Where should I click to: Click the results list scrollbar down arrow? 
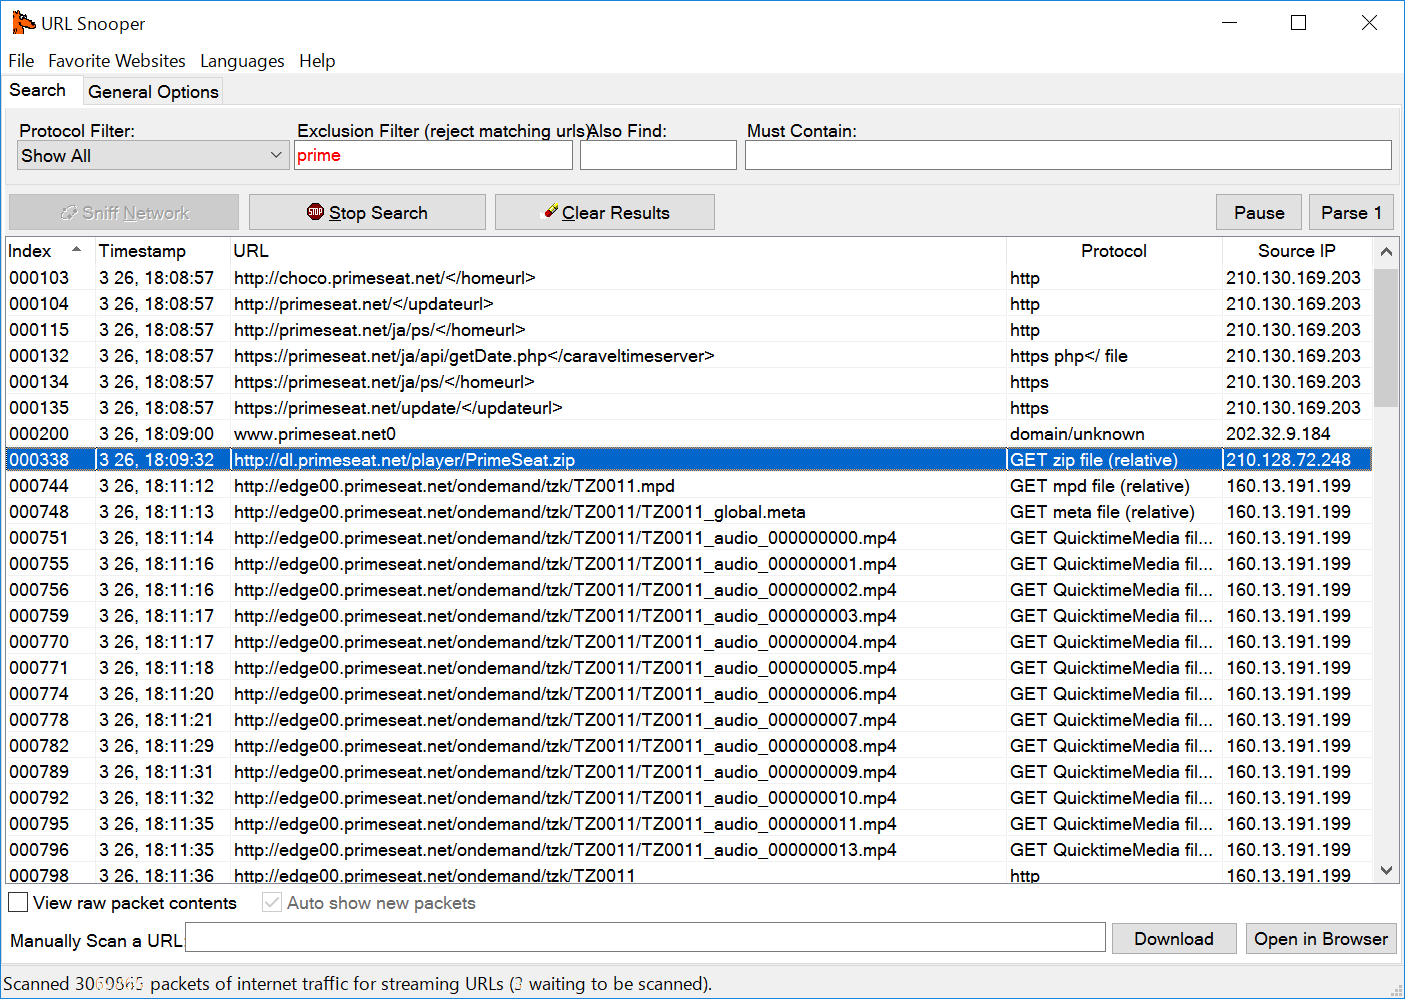click(x=1386, y=870)
